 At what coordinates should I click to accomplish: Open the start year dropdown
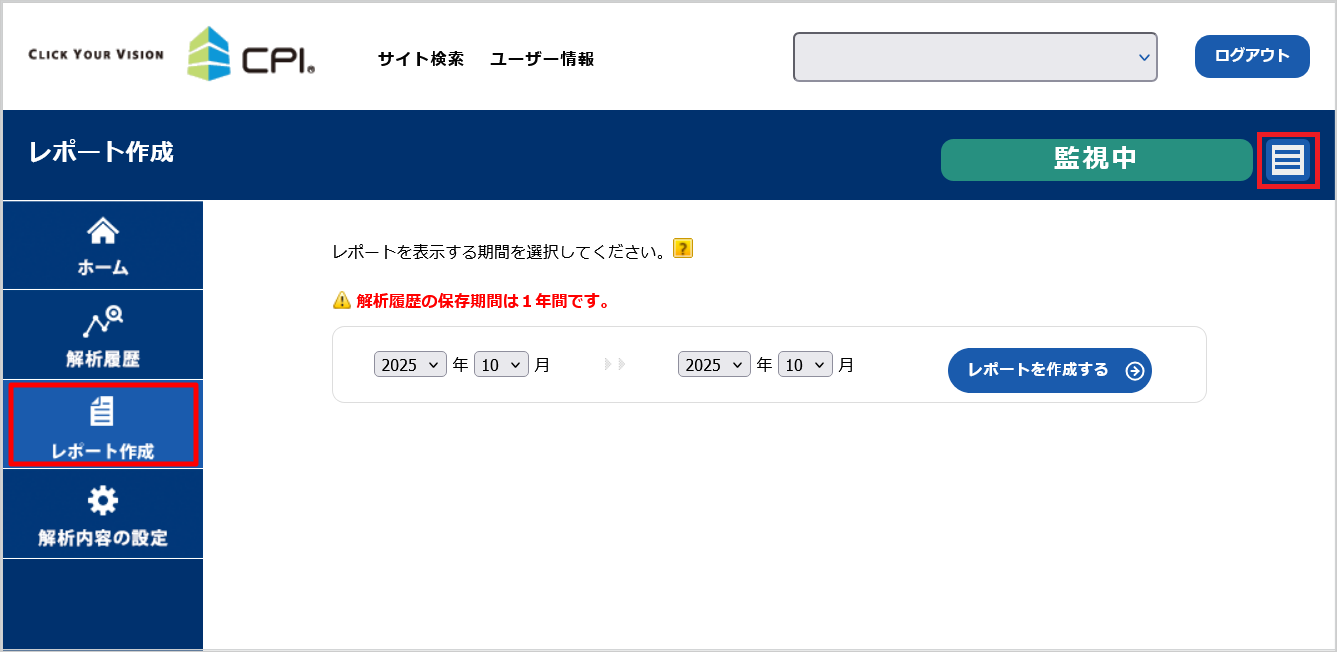click(x=410, y=365)
